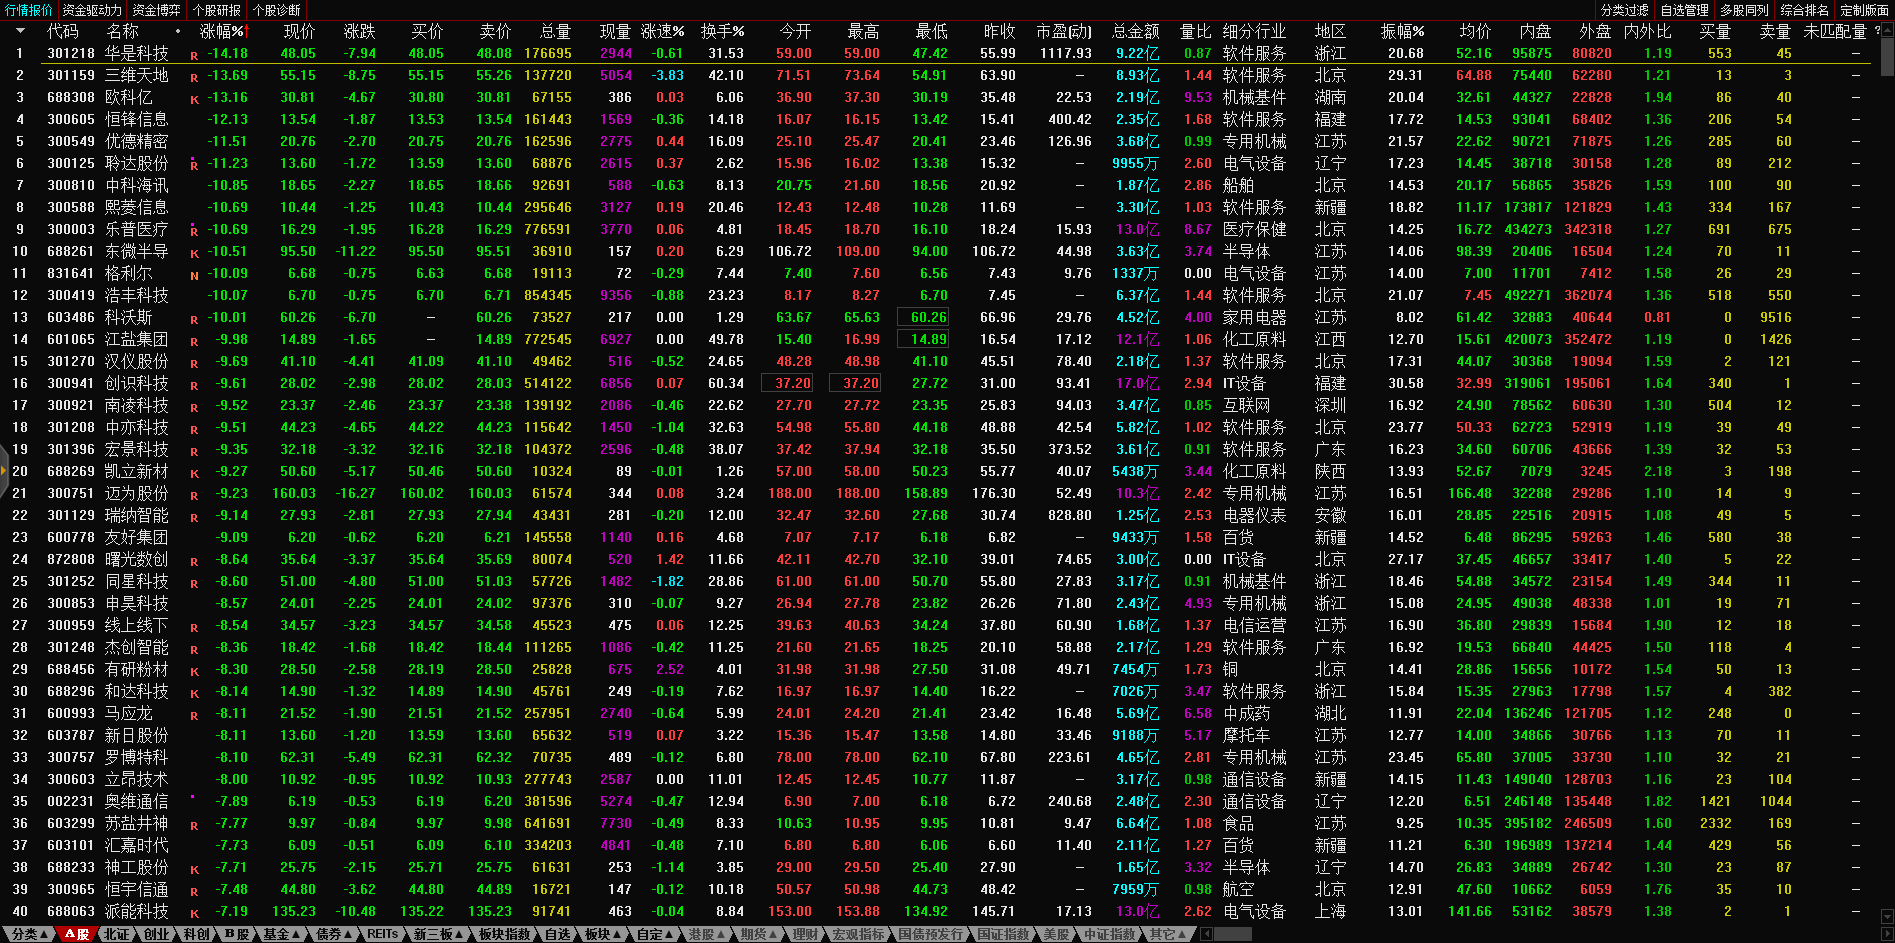Open 综合排名 ranking view
The image size is (1895, 943).
tap(1804, 10)
